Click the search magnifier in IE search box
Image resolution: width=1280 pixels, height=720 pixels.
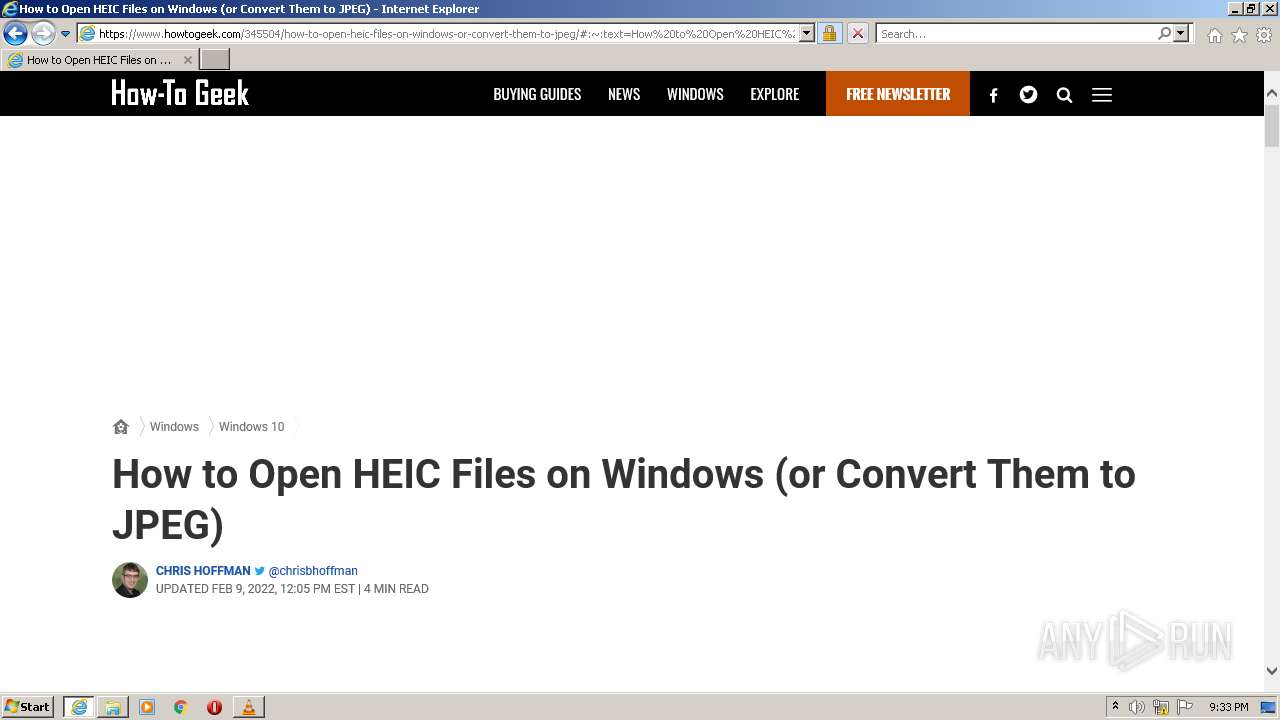coord(1164,34)
